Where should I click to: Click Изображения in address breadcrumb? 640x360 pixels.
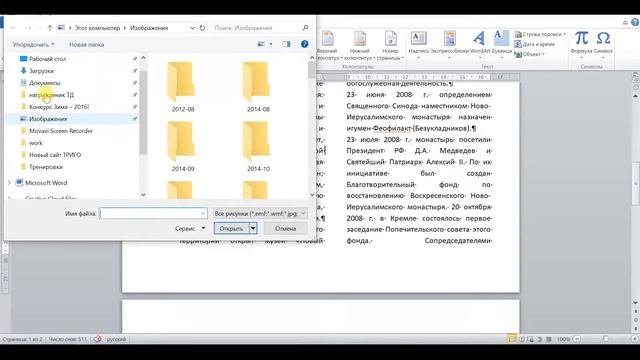(149, 28)
